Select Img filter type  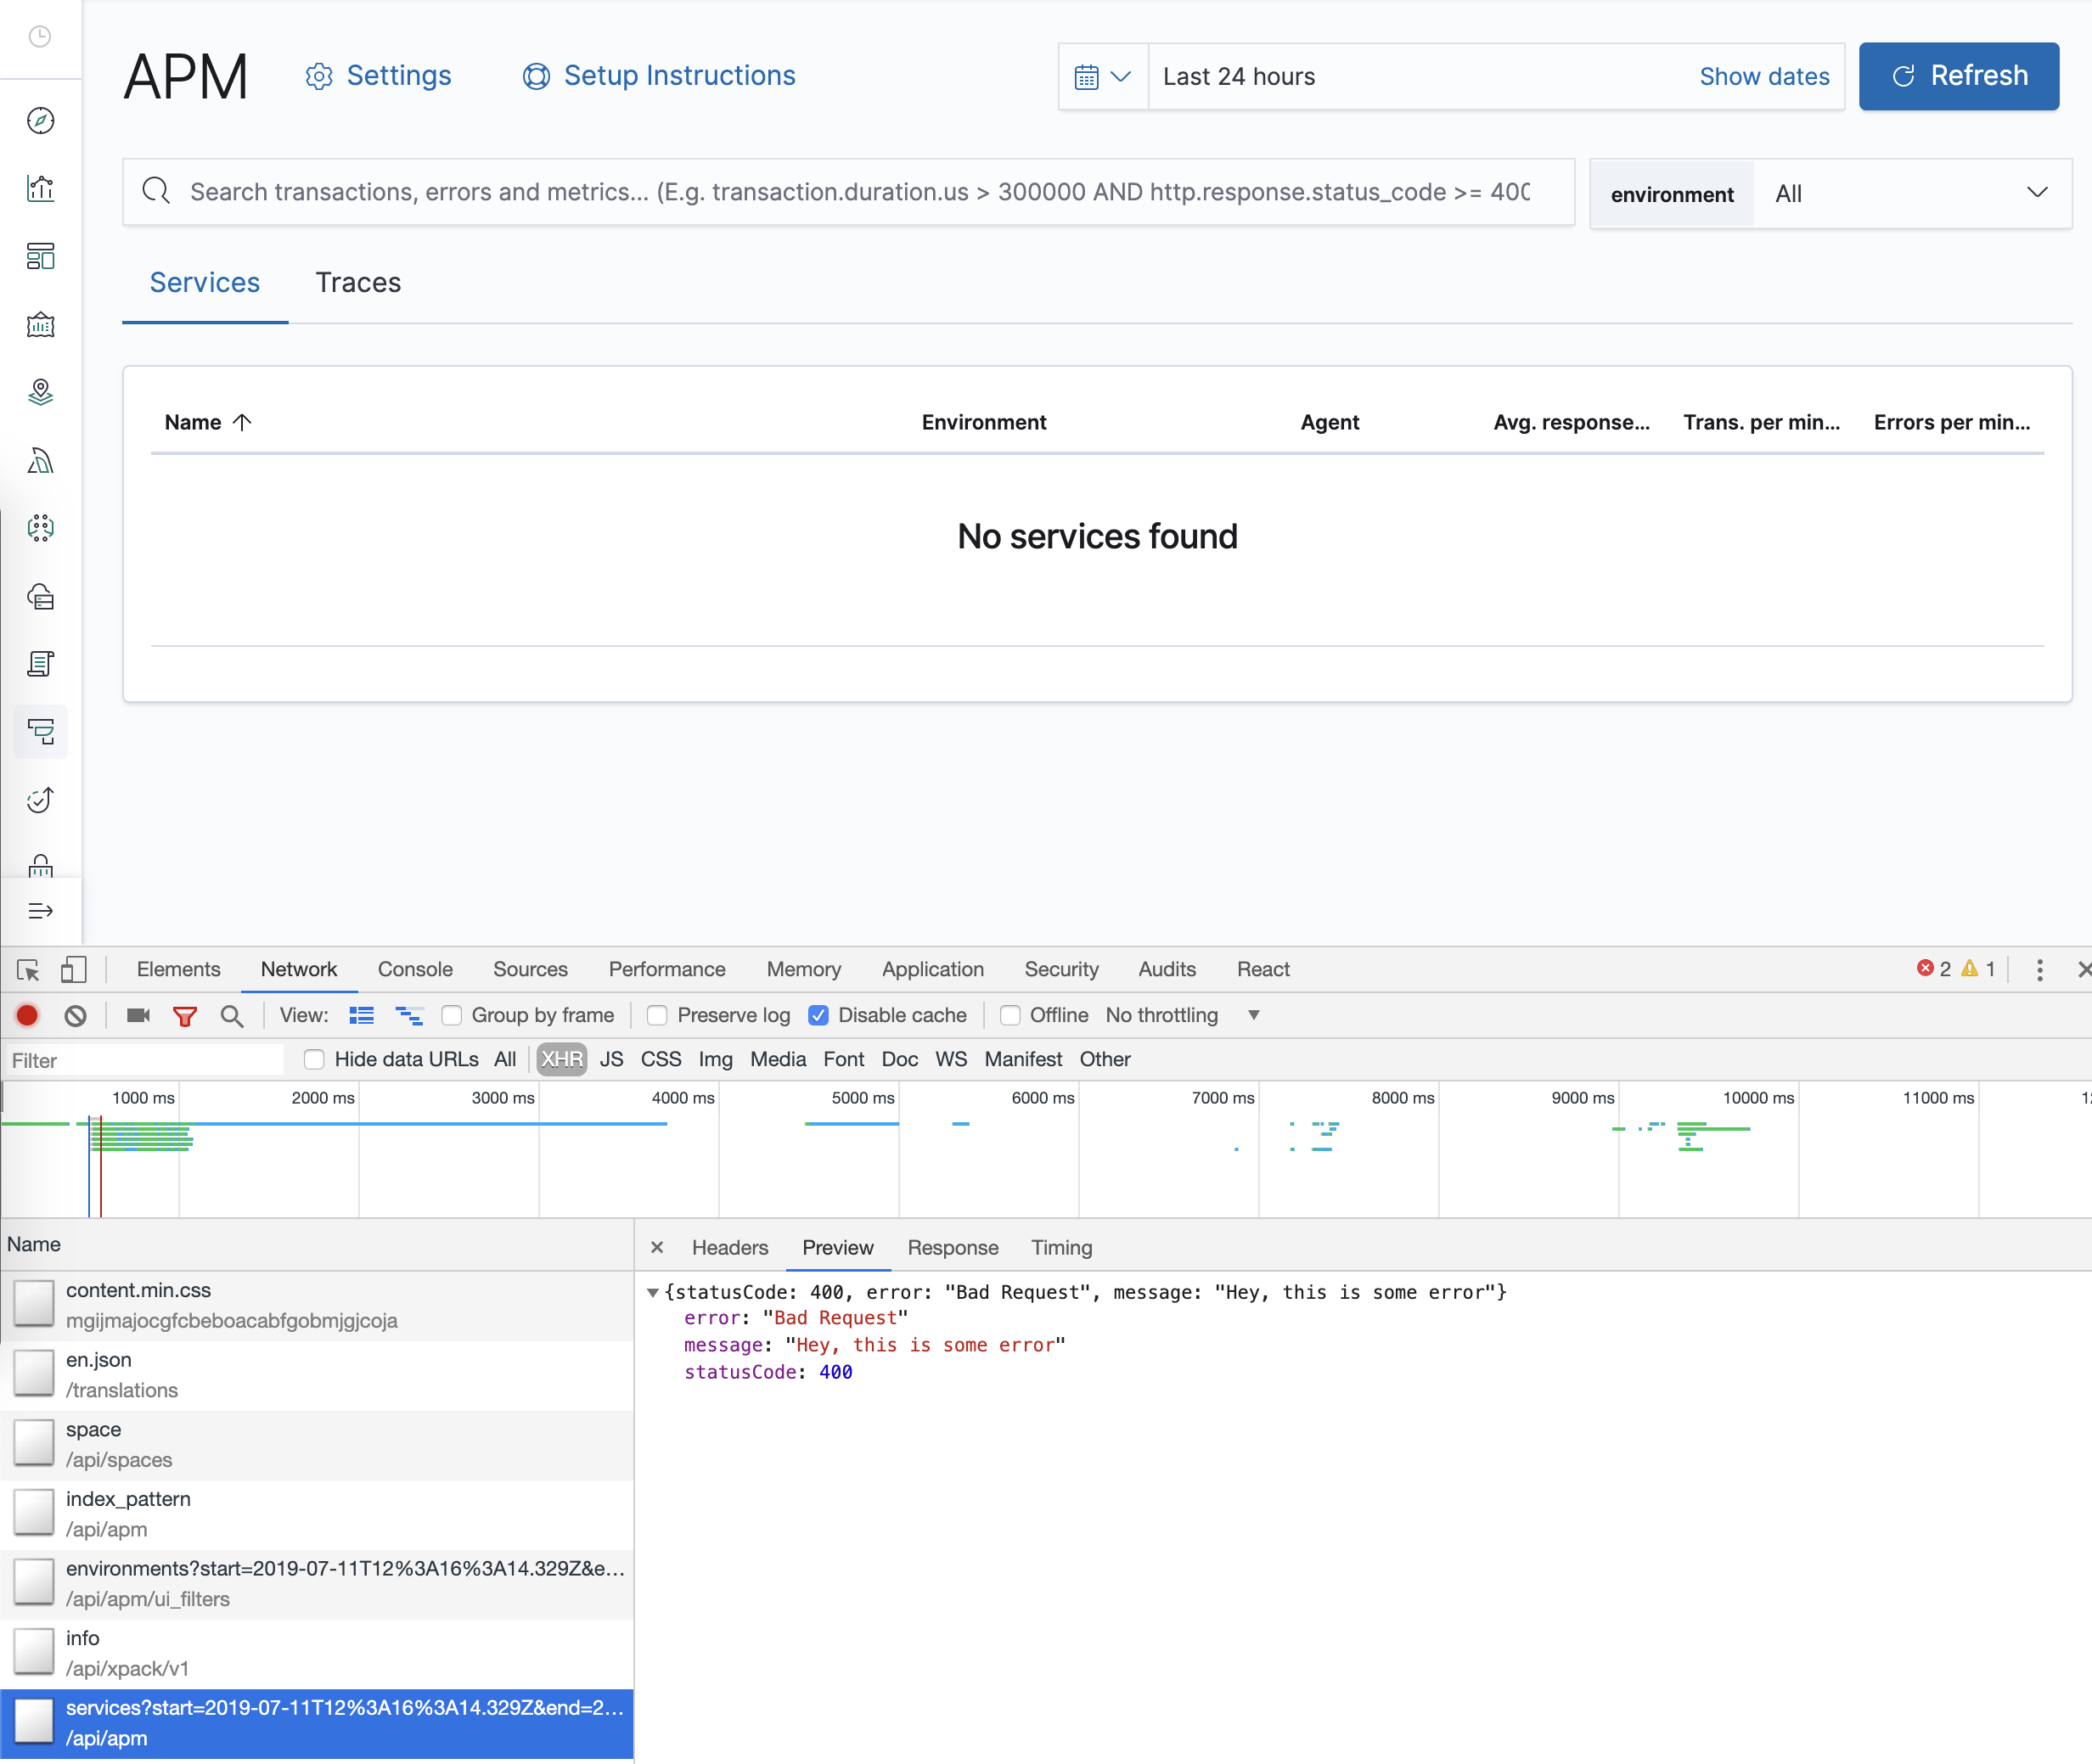tap(716, 1059)
